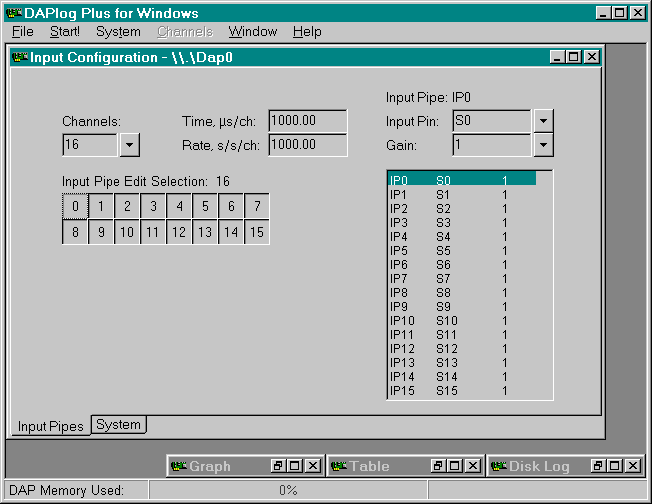Maximize the minimized Disk Log window
Image resolution: width=652 pixels, height=504 pixels.
615,466
